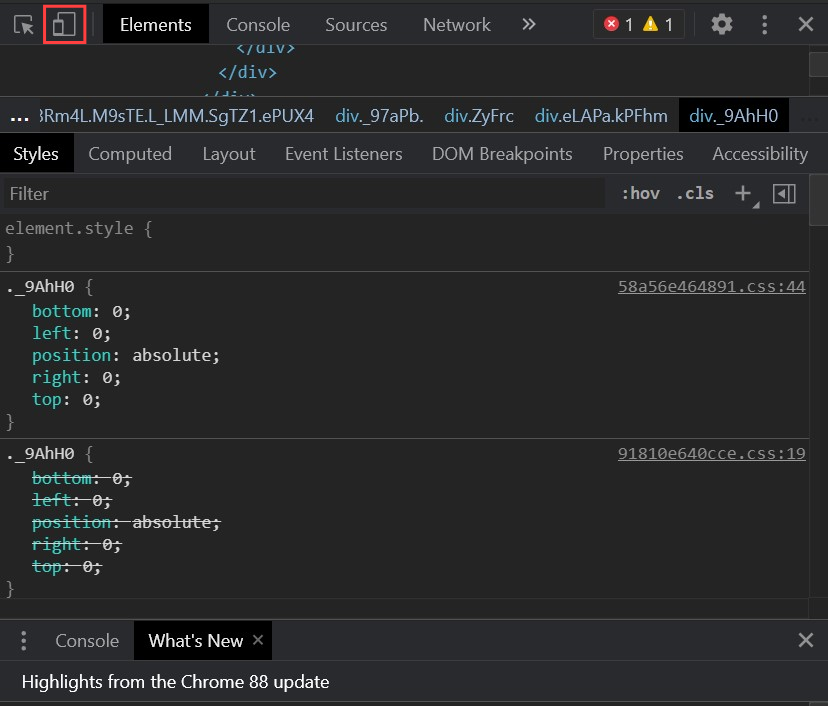Viewport: 828px width, 706px height.
Task: Open the Sources panel tab
Action: 356,25
